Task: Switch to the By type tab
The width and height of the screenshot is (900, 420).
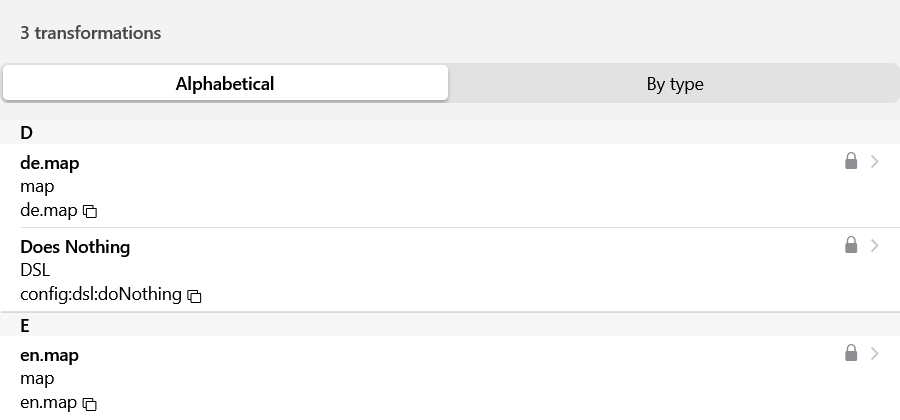Action: (x=675, y=84)
